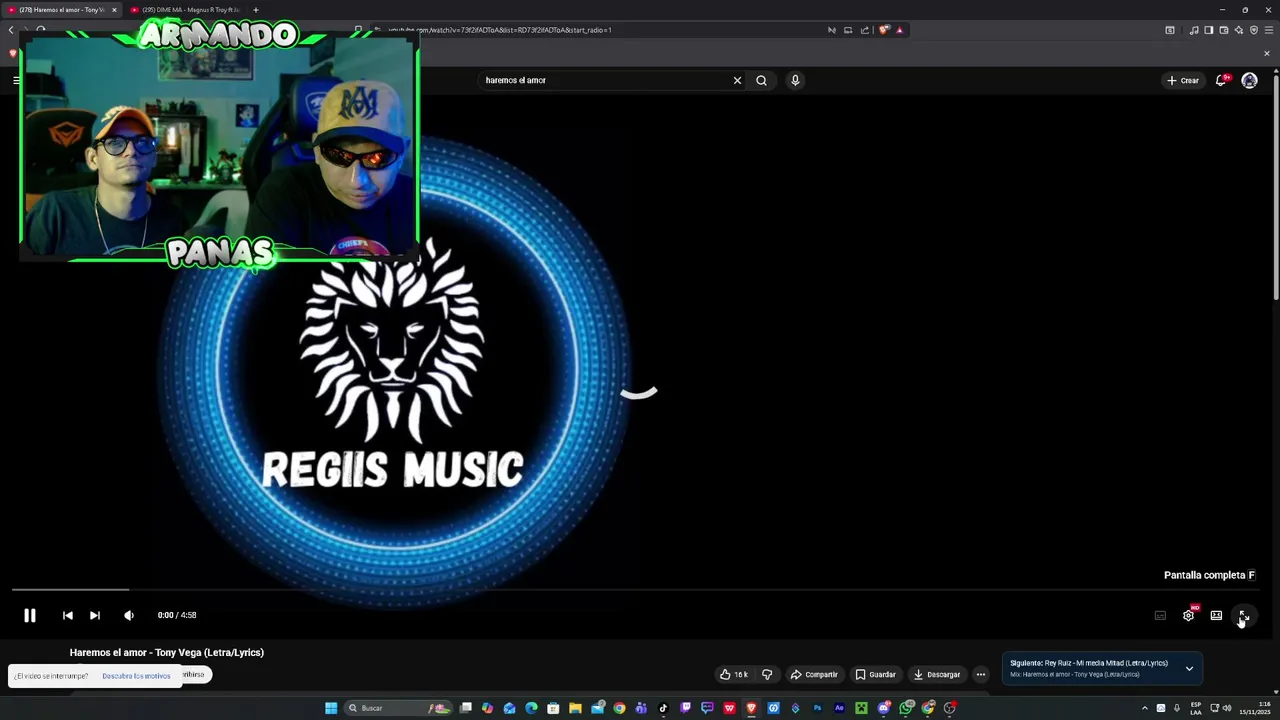Switch to theater mode
Image resolution: width=1280 pixels, height=720 pixels.
tap(1216, 615)
